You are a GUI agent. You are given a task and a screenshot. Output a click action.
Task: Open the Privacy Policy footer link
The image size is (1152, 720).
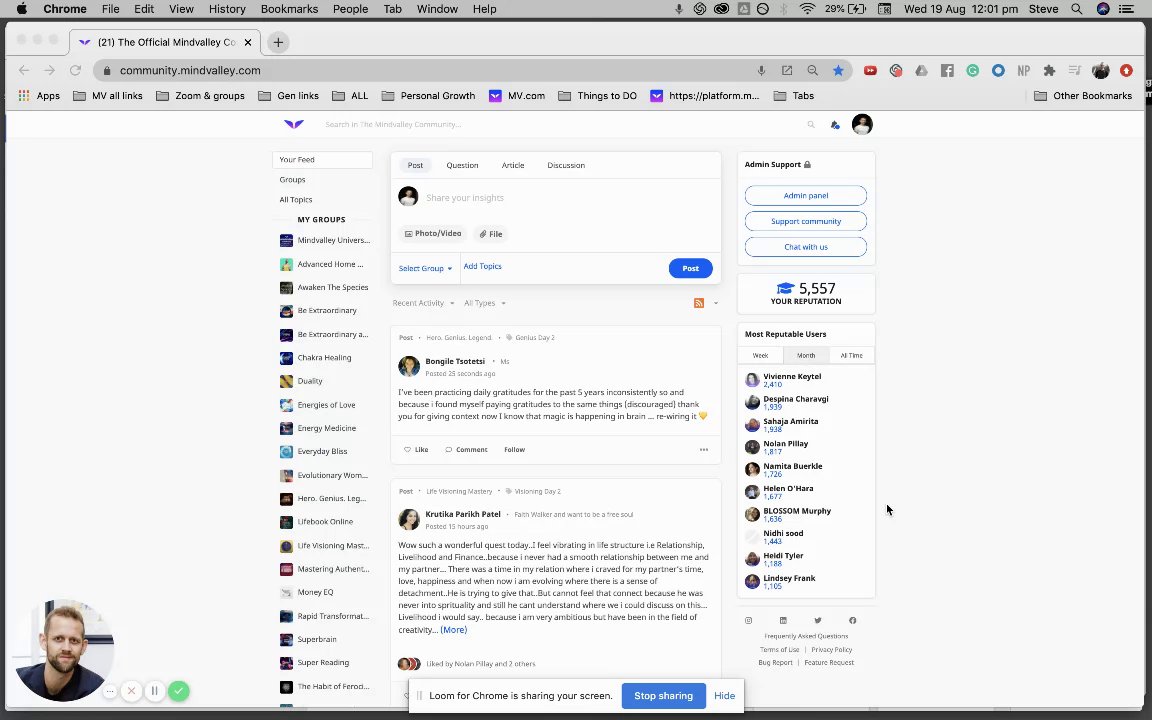pos(832,649)
